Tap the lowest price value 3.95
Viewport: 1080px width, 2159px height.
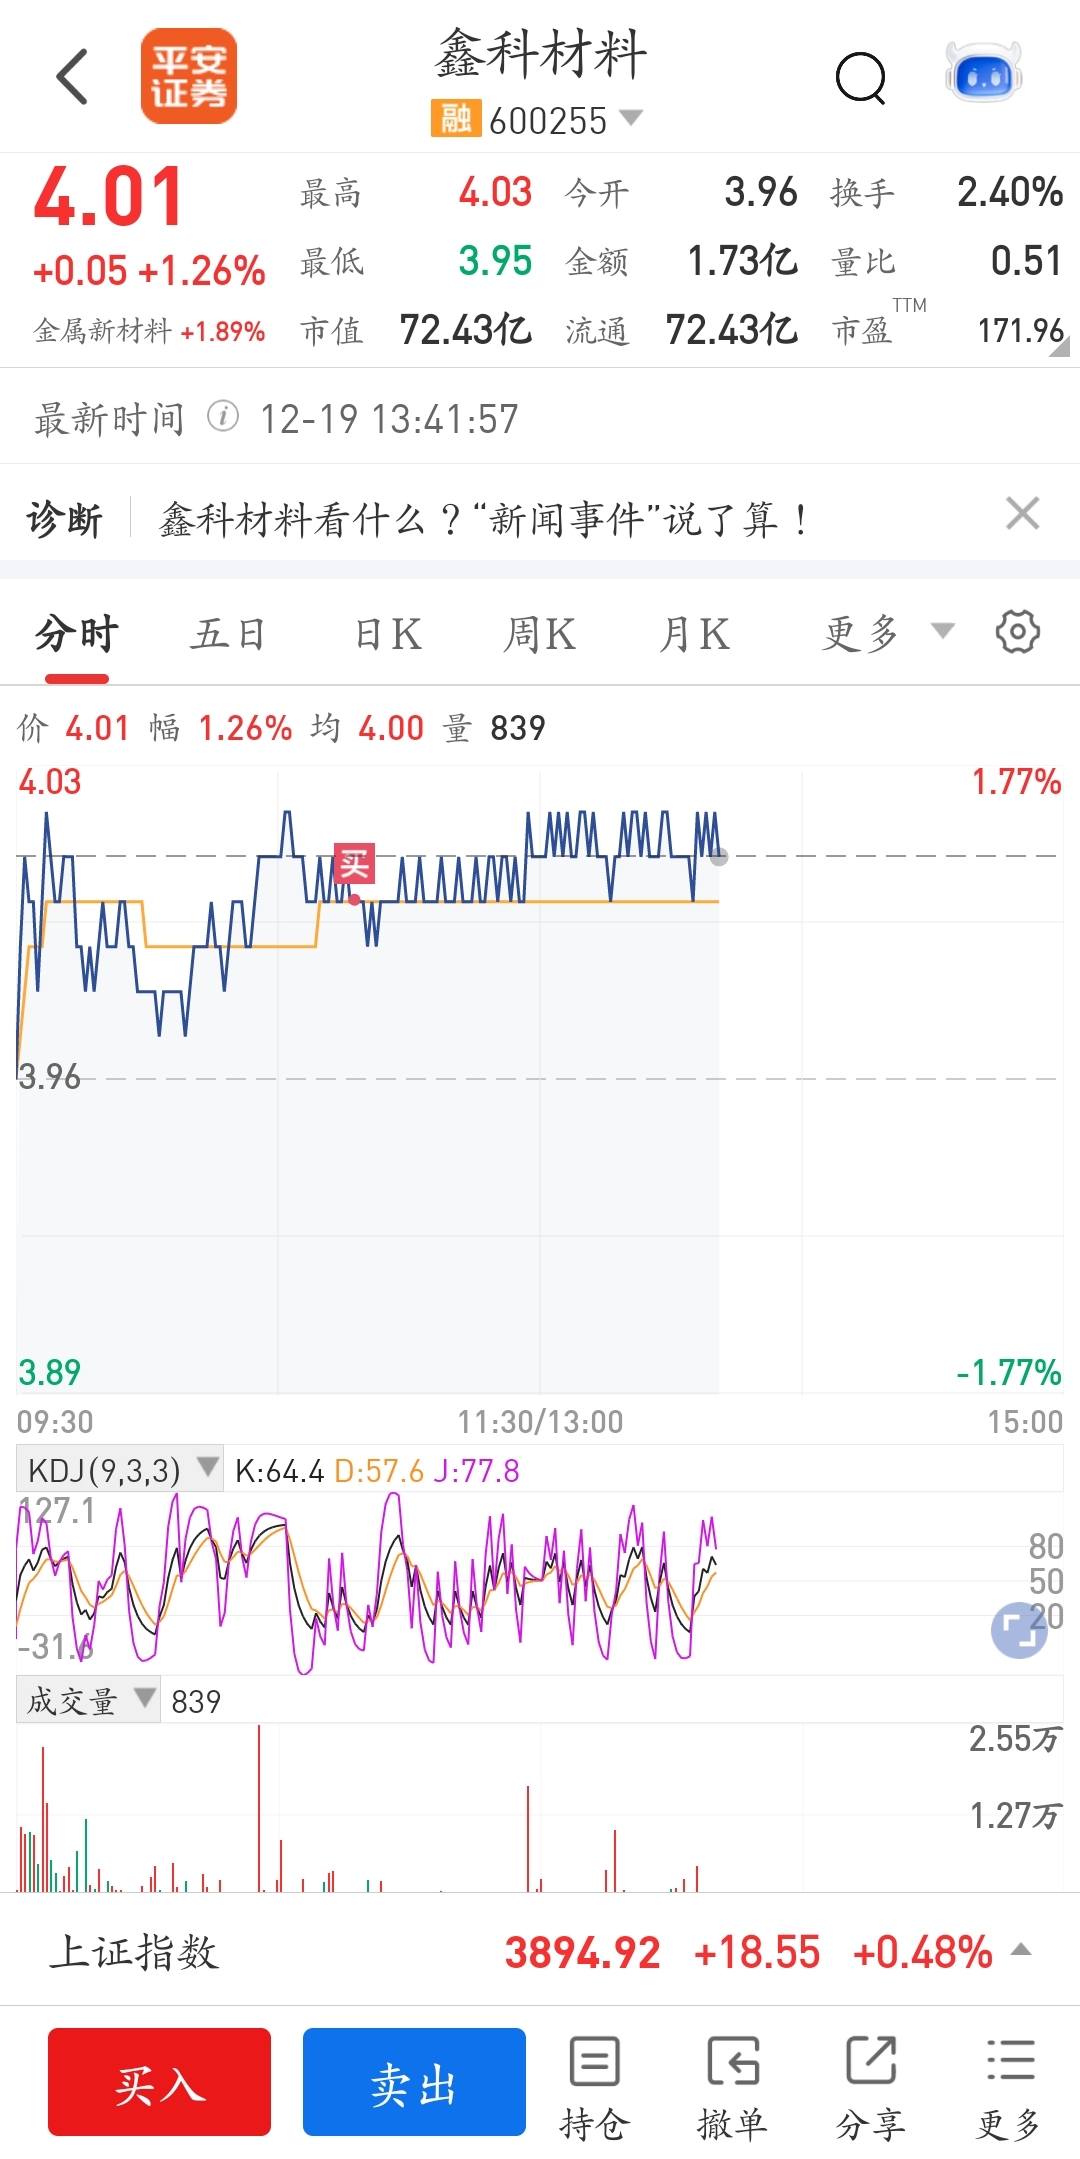pos(495,261)
